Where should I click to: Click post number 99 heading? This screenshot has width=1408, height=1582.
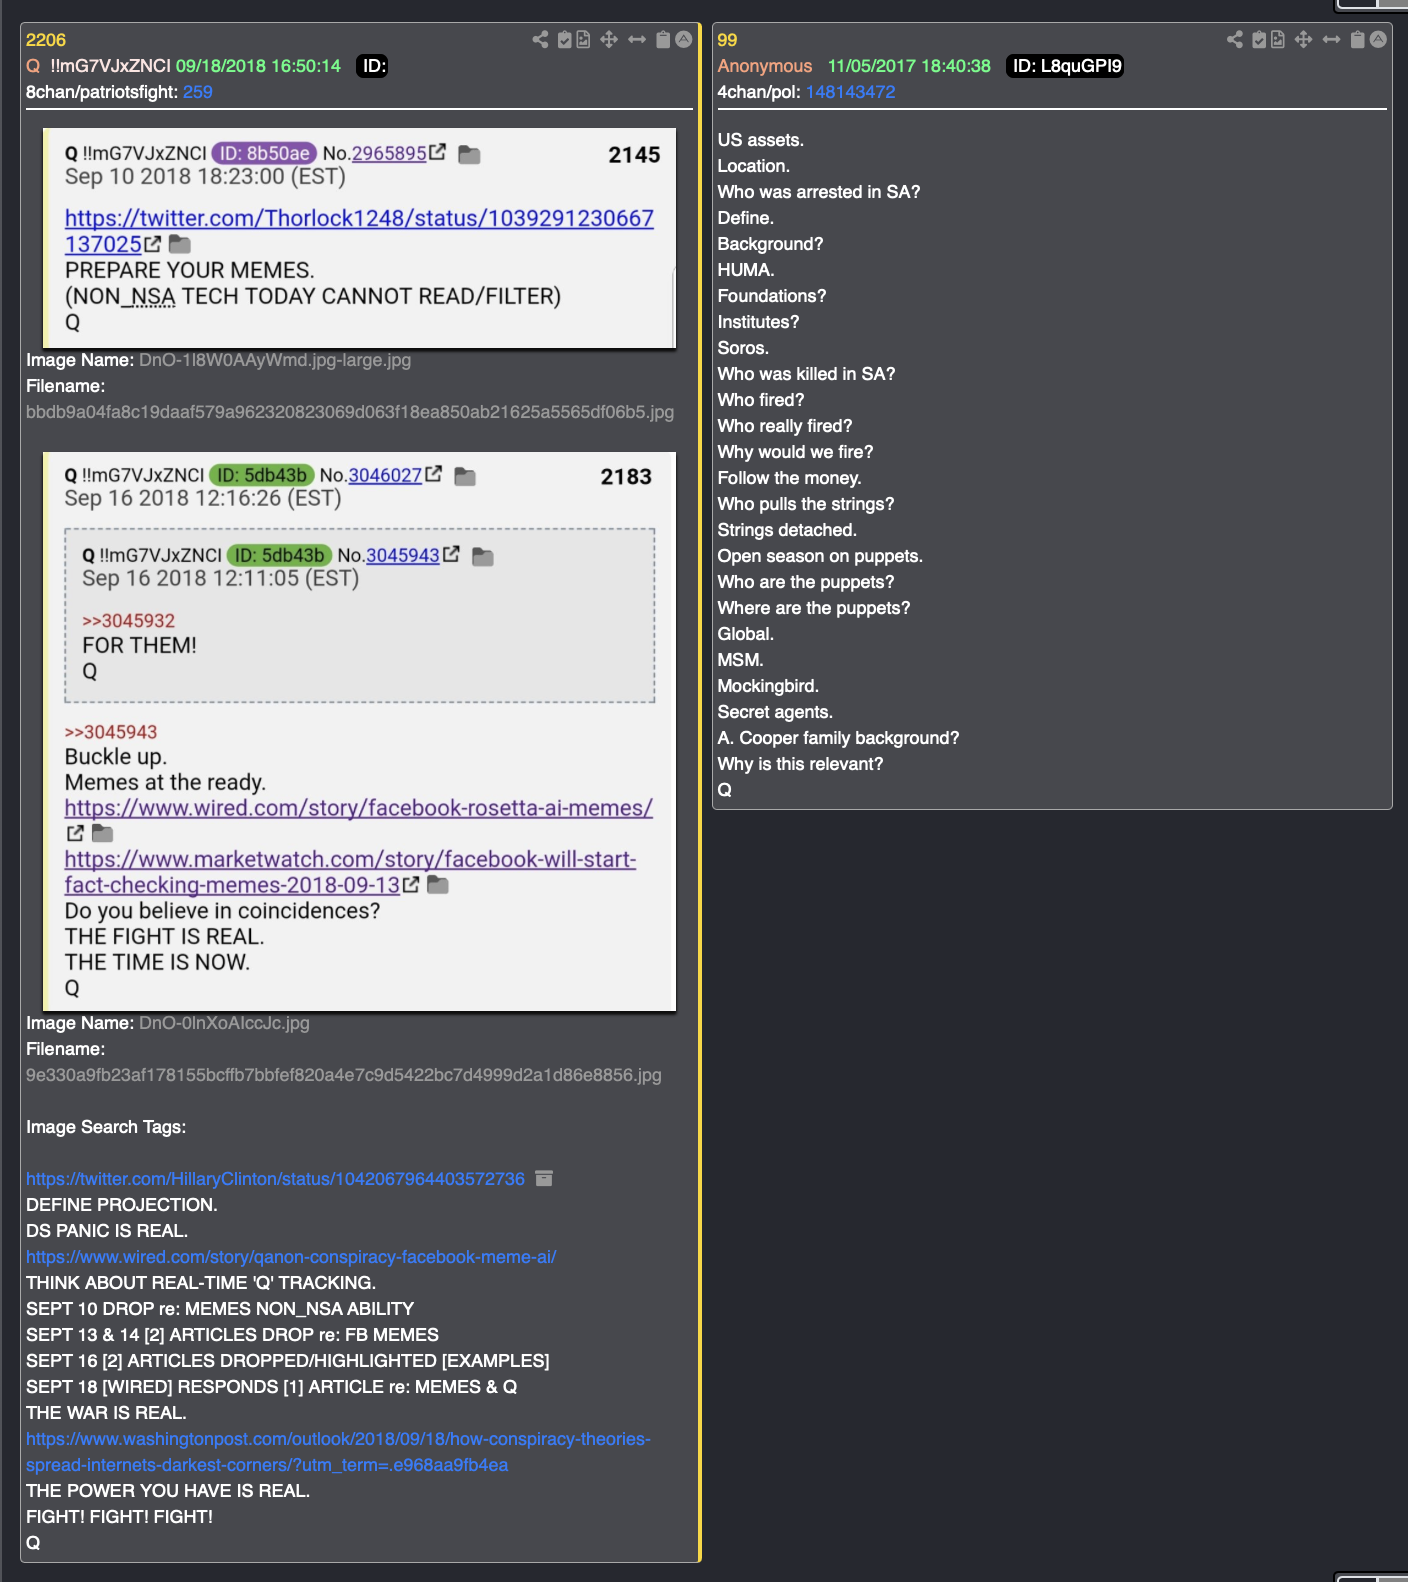(727, 40)
